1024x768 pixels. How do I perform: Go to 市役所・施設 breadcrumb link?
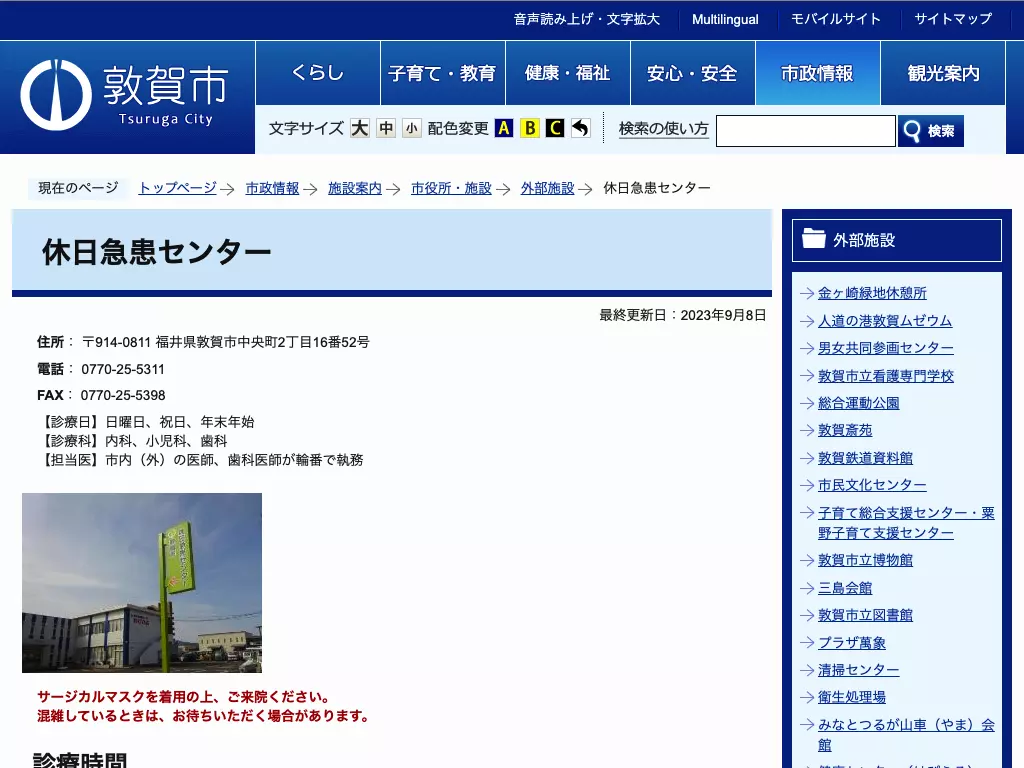coord(451,188)
